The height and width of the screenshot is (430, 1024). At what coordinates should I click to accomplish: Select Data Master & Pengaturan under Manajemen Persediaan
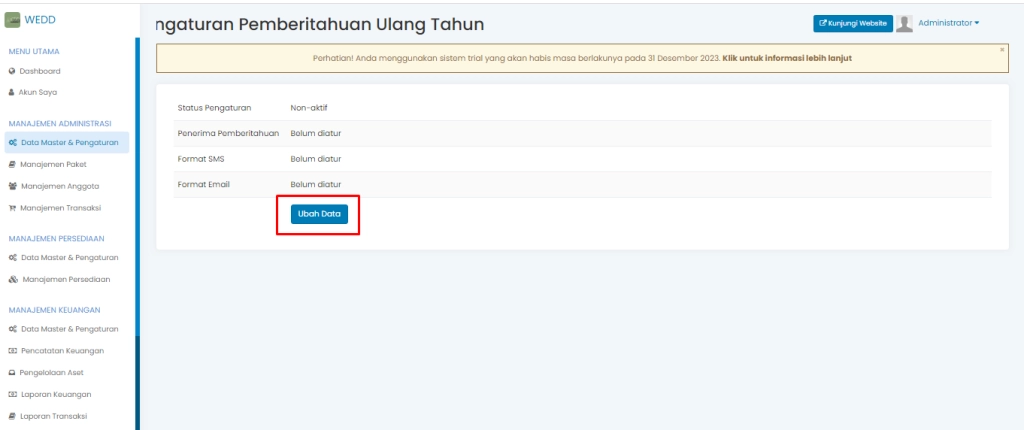pyautogui.click(x=69, y=258)
